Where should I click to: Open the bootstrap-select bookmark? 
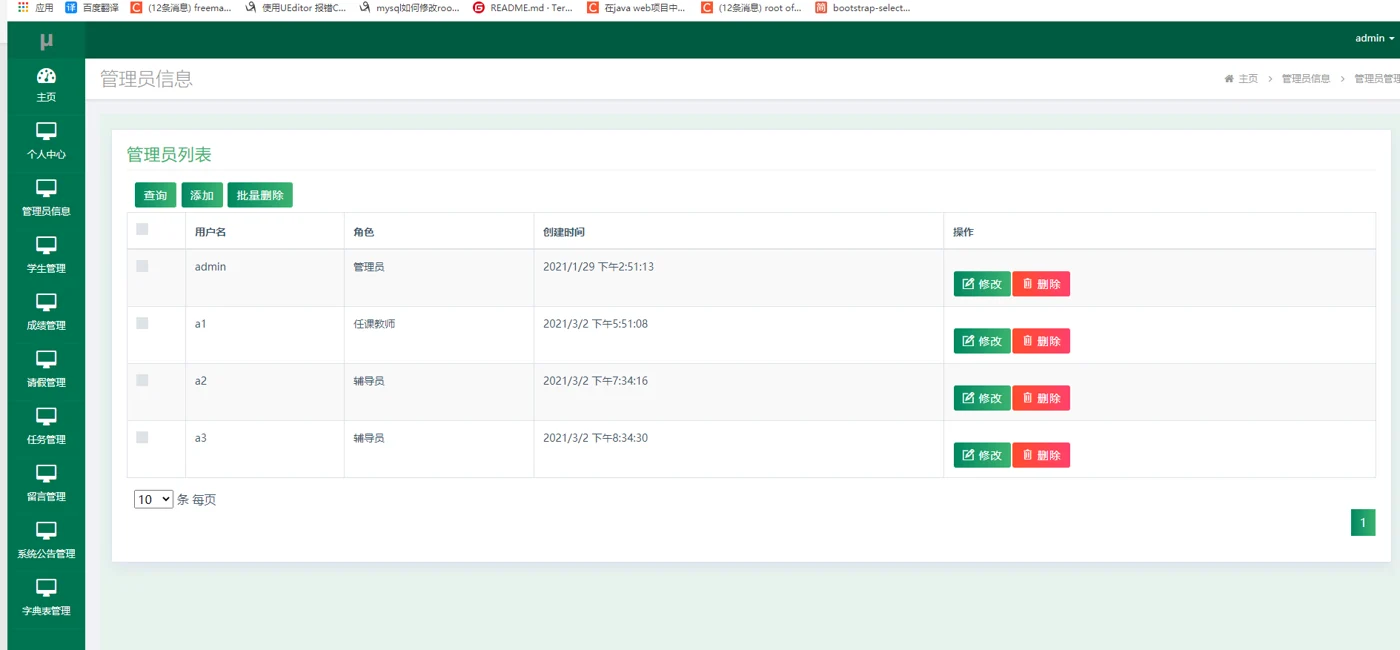coord(862,7)
